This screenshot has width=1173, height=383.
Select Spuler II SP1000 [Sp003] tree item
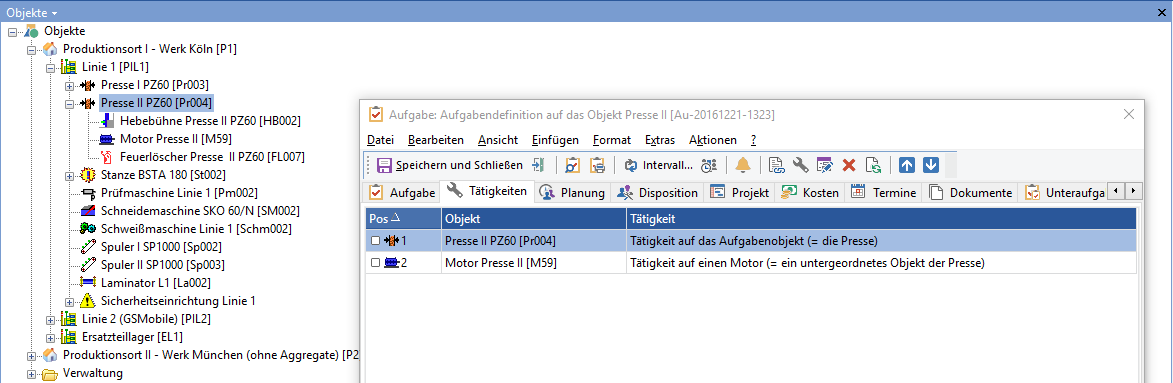pyautogui.click(x=162, y=265)
